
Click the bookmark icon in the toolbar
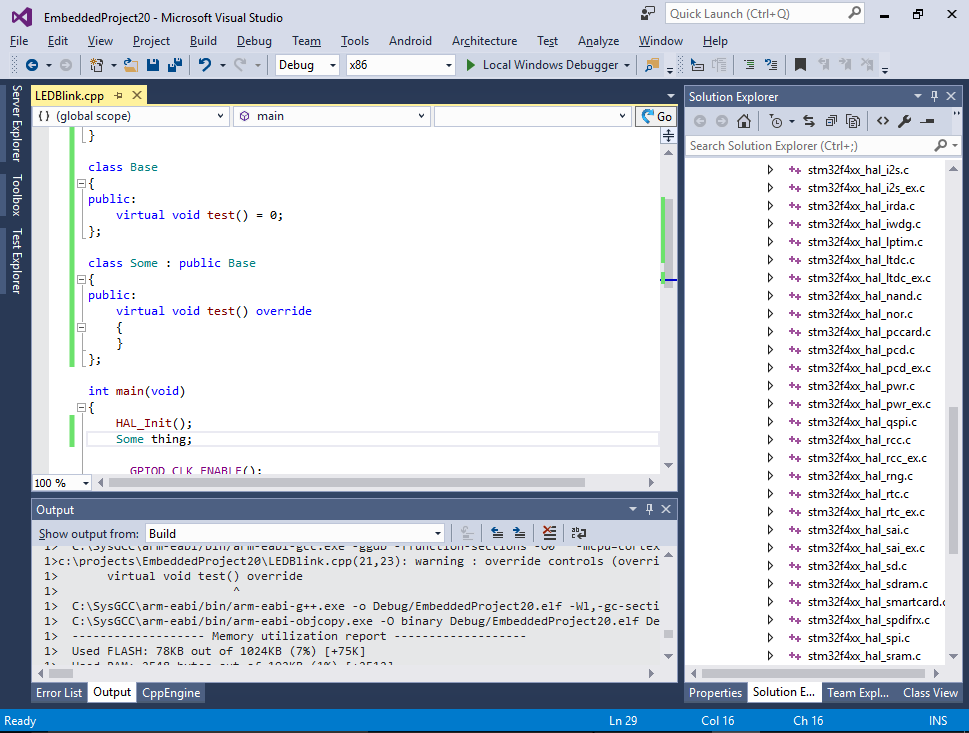pos(800,65)
